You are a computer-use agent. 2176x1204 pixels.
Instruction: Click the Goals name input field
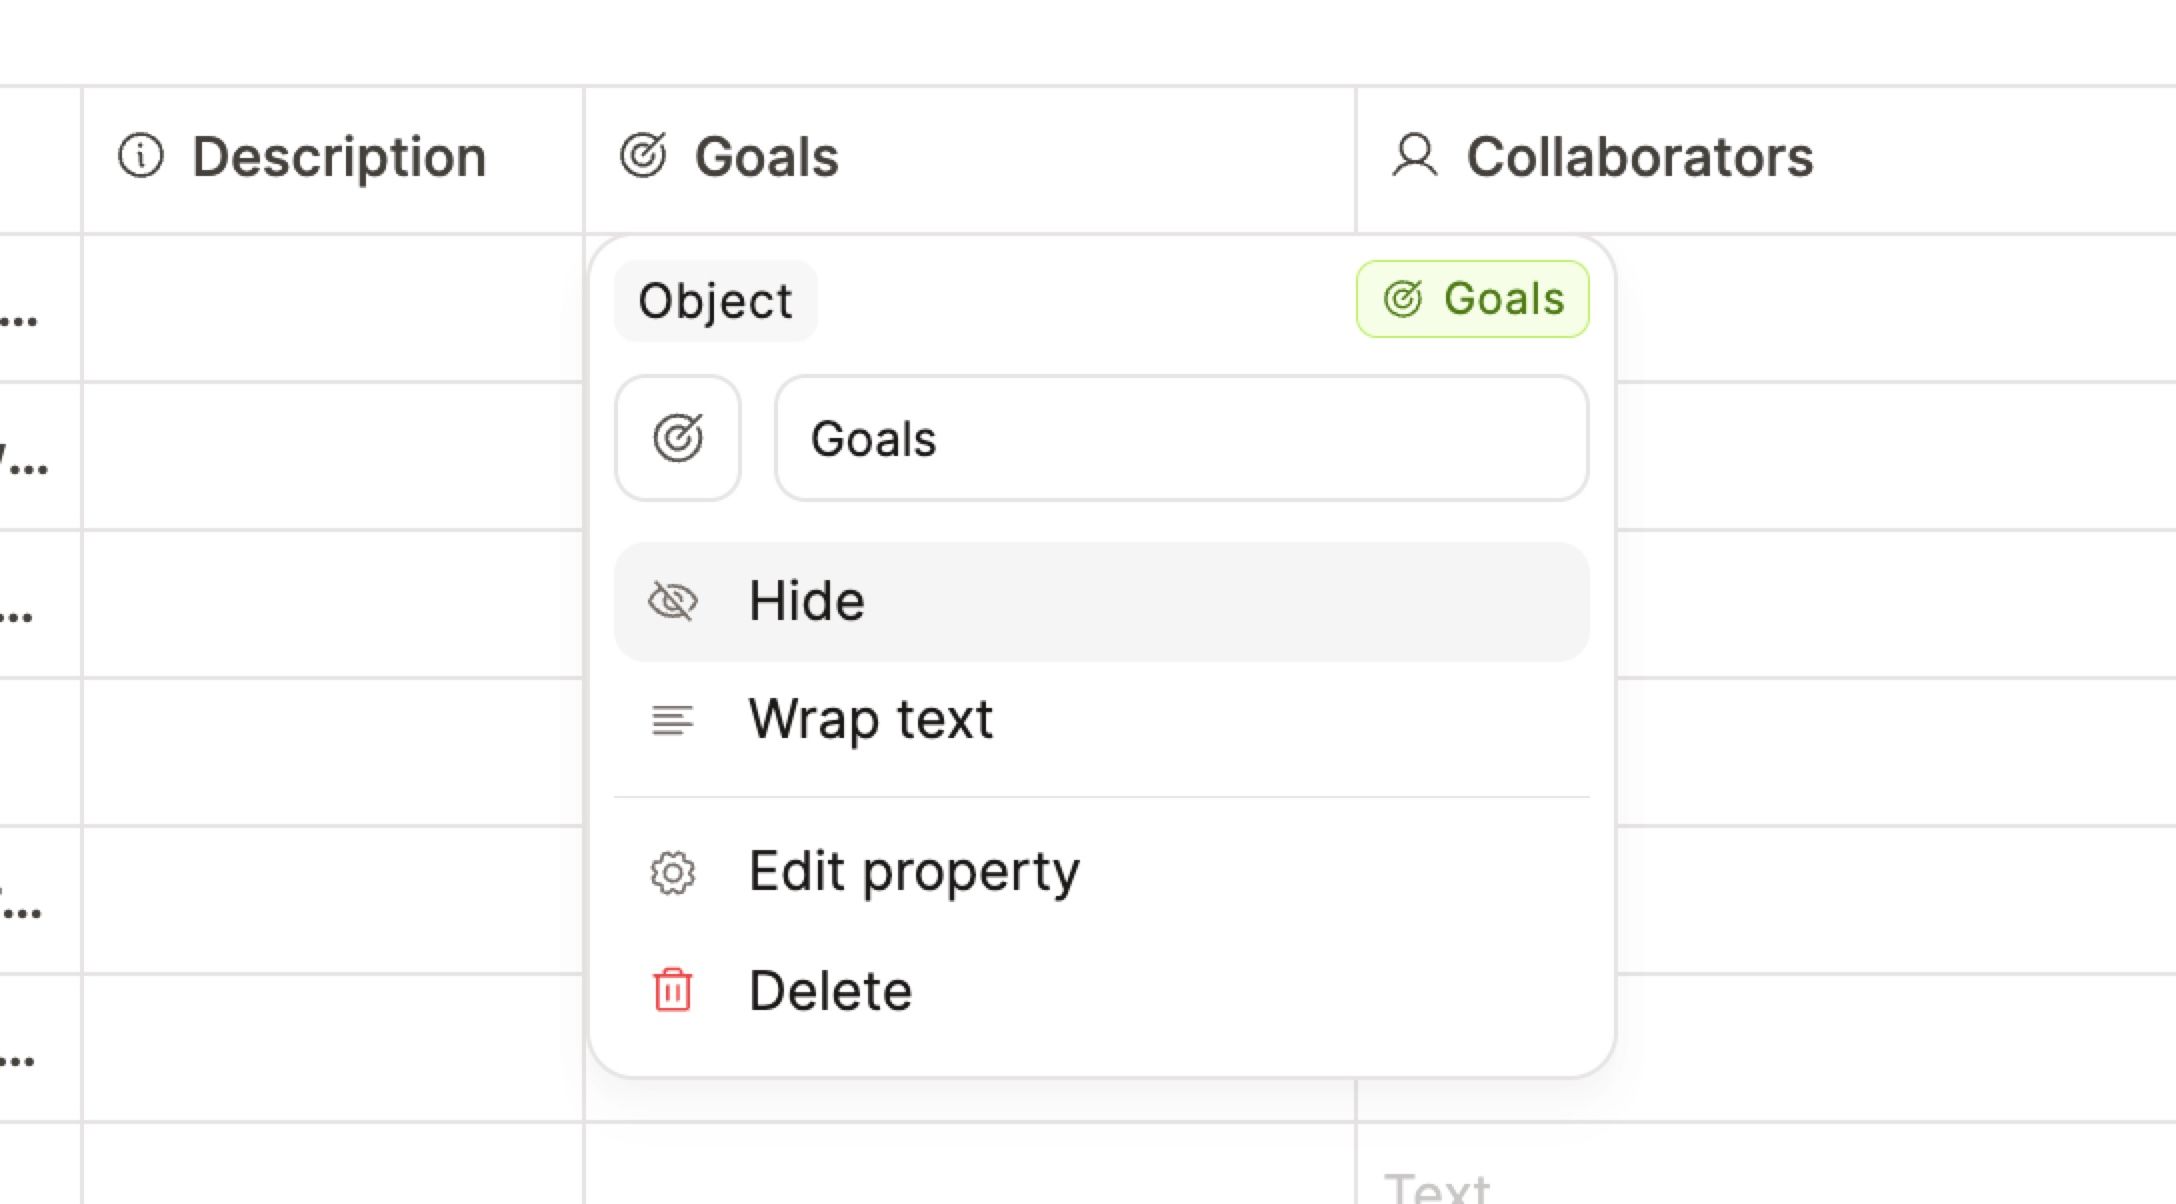click(x=1180, y=438)
